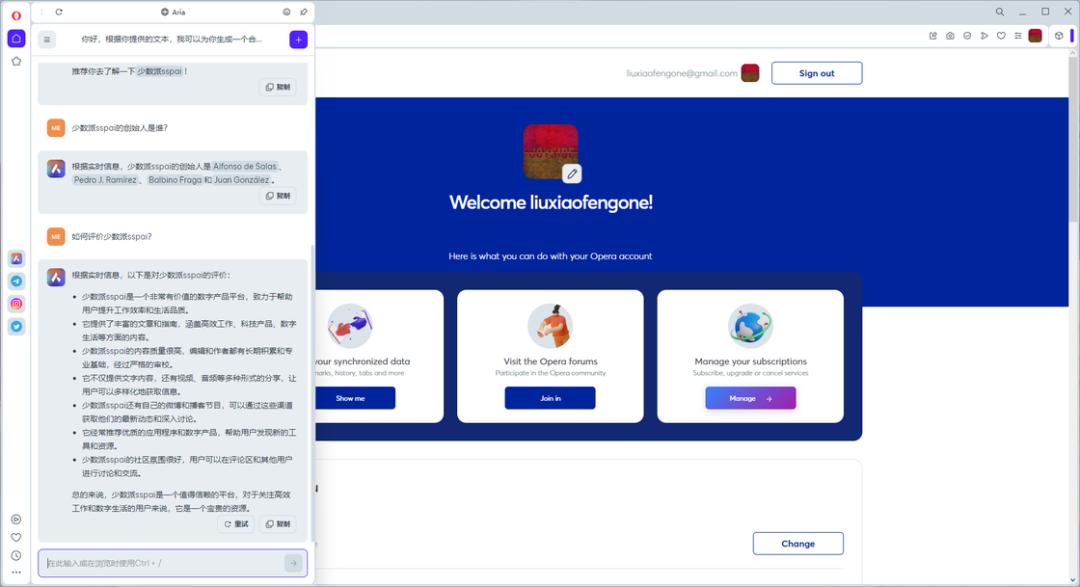Edit the profile avatar with the pencil icon
Image resolution: width=1080 pixels, height=587 pixels.
(572, 174)
